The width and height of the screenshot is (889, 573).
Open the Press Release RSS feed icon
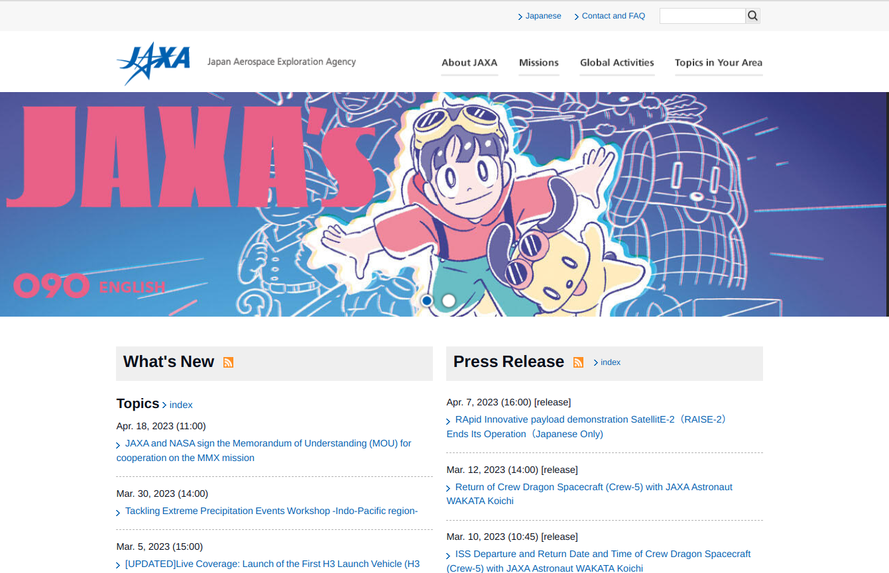pyautogui.click(x=578, y=362)
